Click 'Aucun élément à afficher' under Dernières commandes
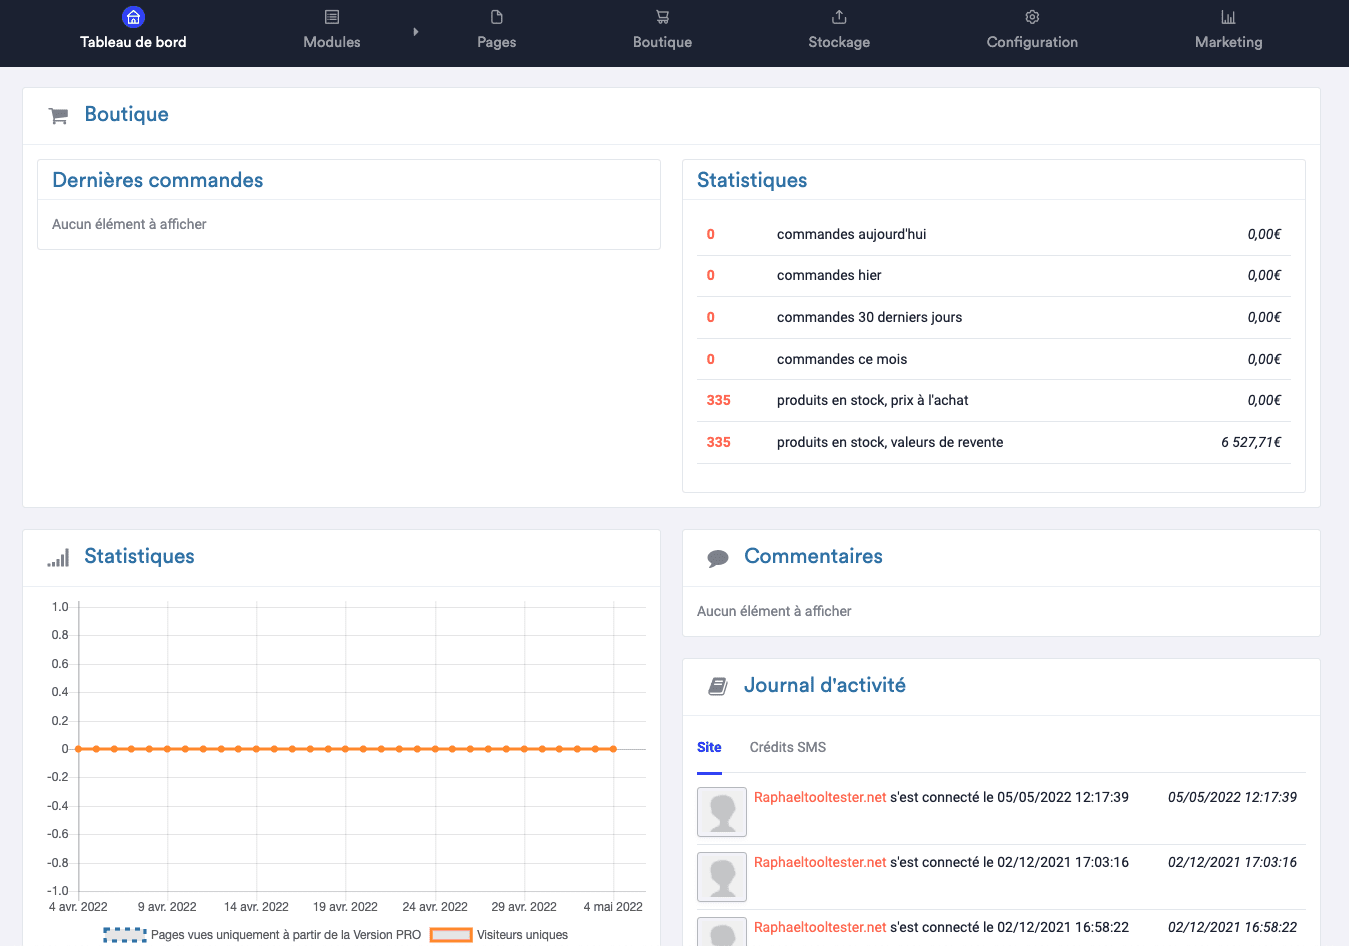 129,224
